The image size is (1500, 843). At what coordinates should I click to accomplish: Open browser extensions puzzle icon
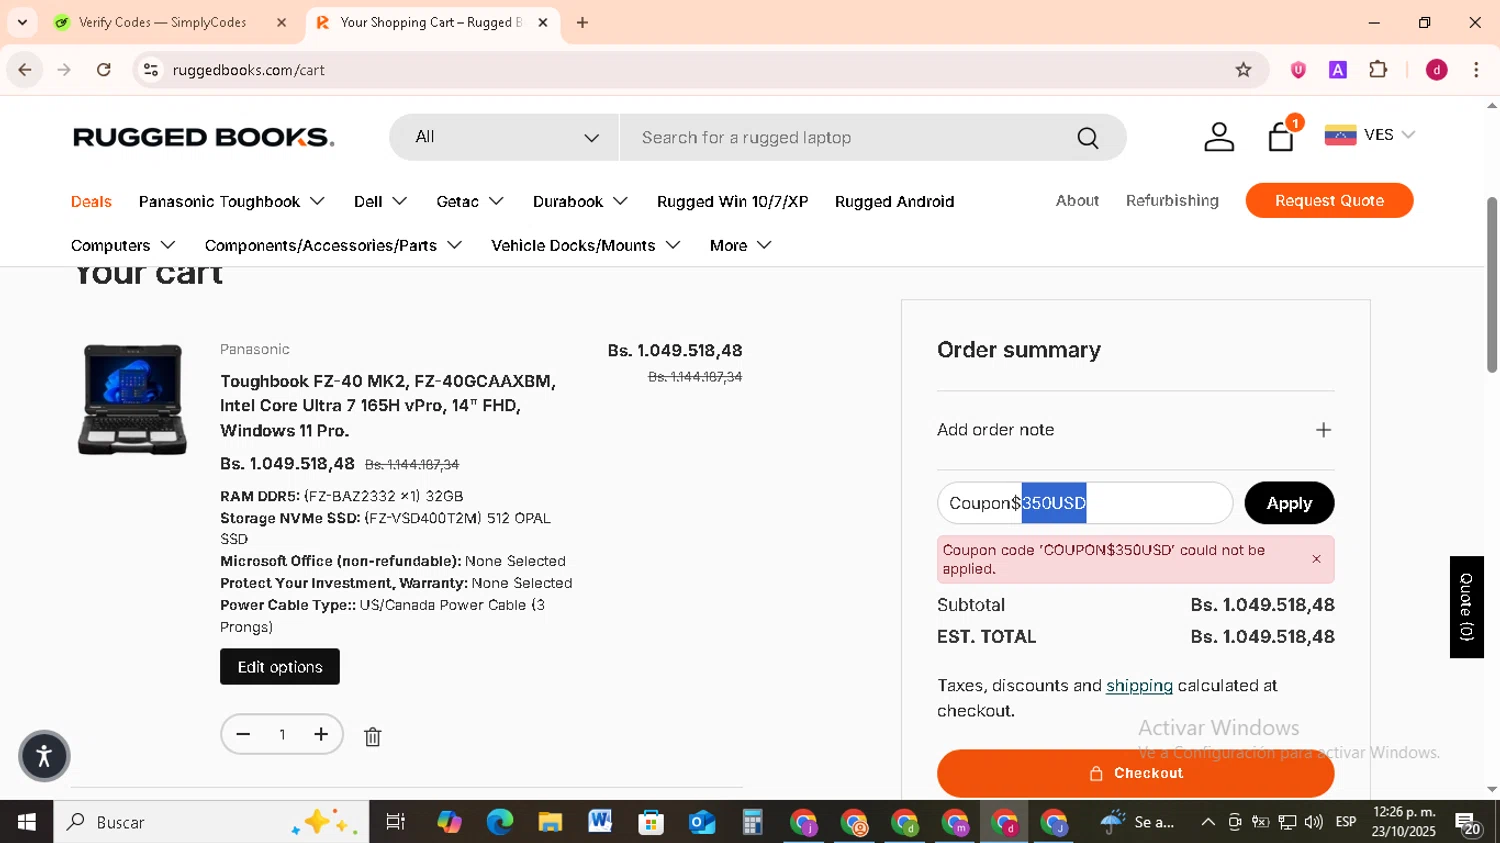click(x=1378, y=70)
